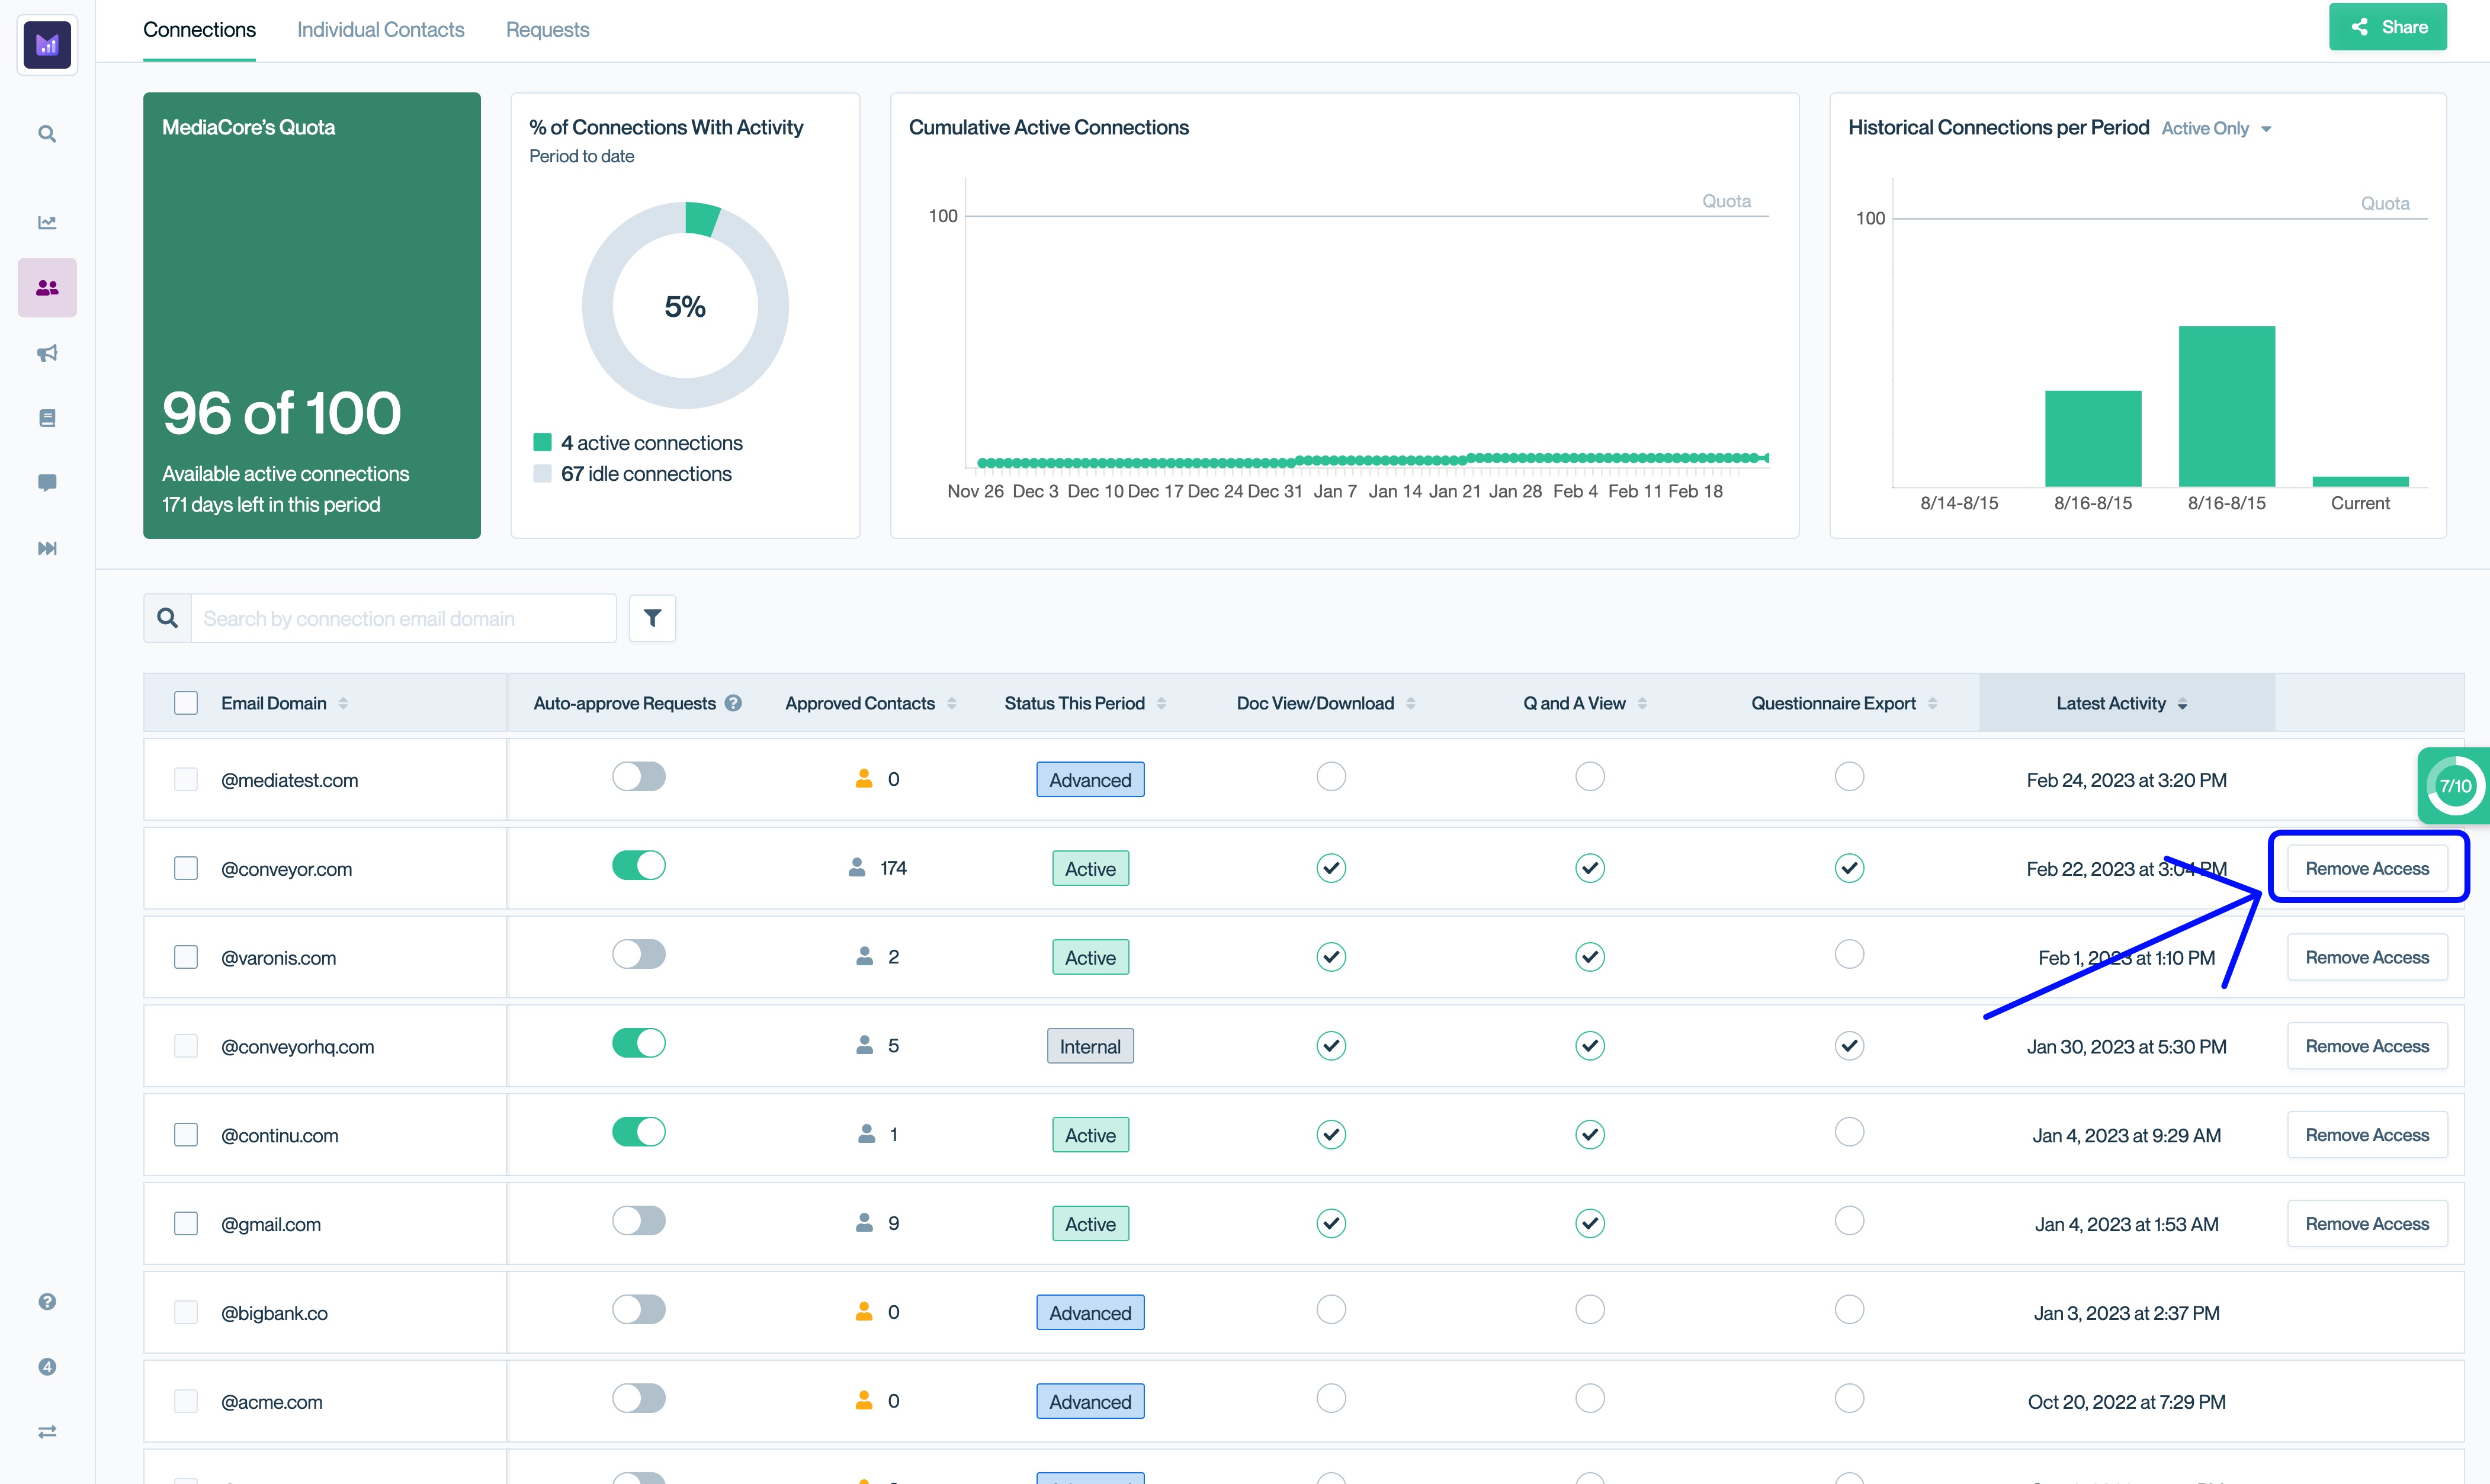Image resolution: width=2490 pixels, height=1484 pixels.
Task: Click Remove Access for @conveyorhq.com
Action: point(2366,1046)
